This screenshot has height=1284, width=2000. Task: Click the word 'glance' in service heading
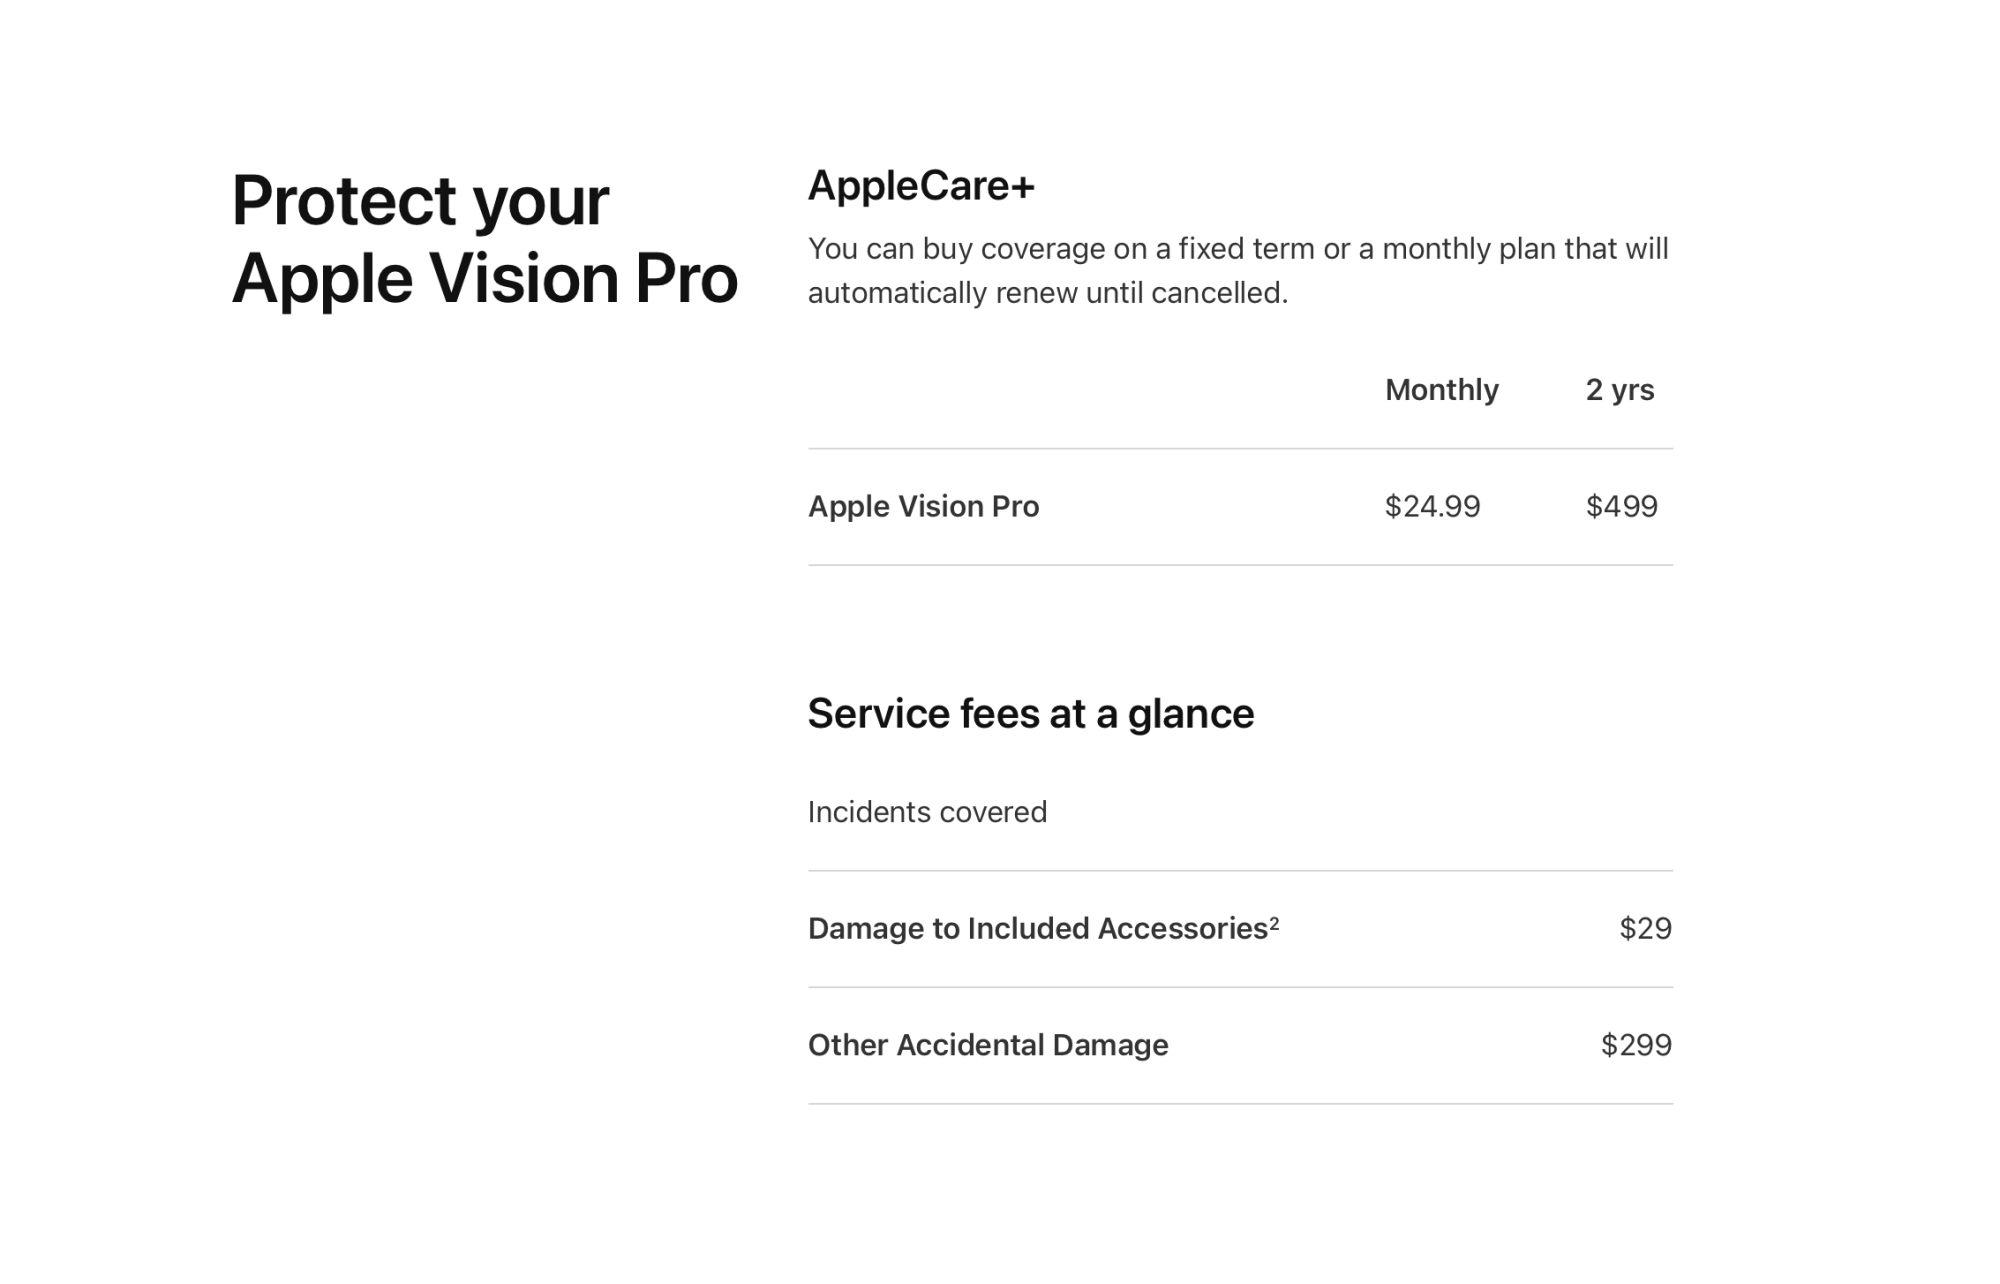pyautogui.click(x=1191, y=716)
